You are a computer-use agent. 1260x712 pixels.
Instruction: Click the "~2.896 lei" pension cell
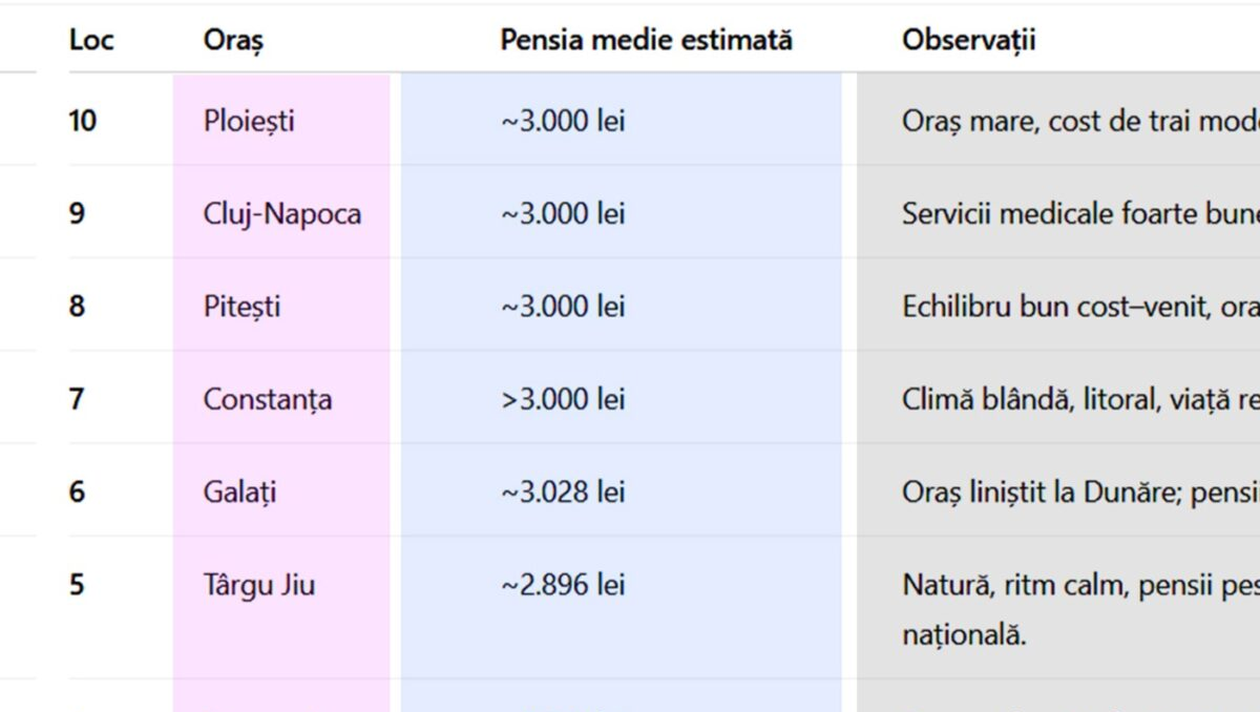(x=562, y=585)
